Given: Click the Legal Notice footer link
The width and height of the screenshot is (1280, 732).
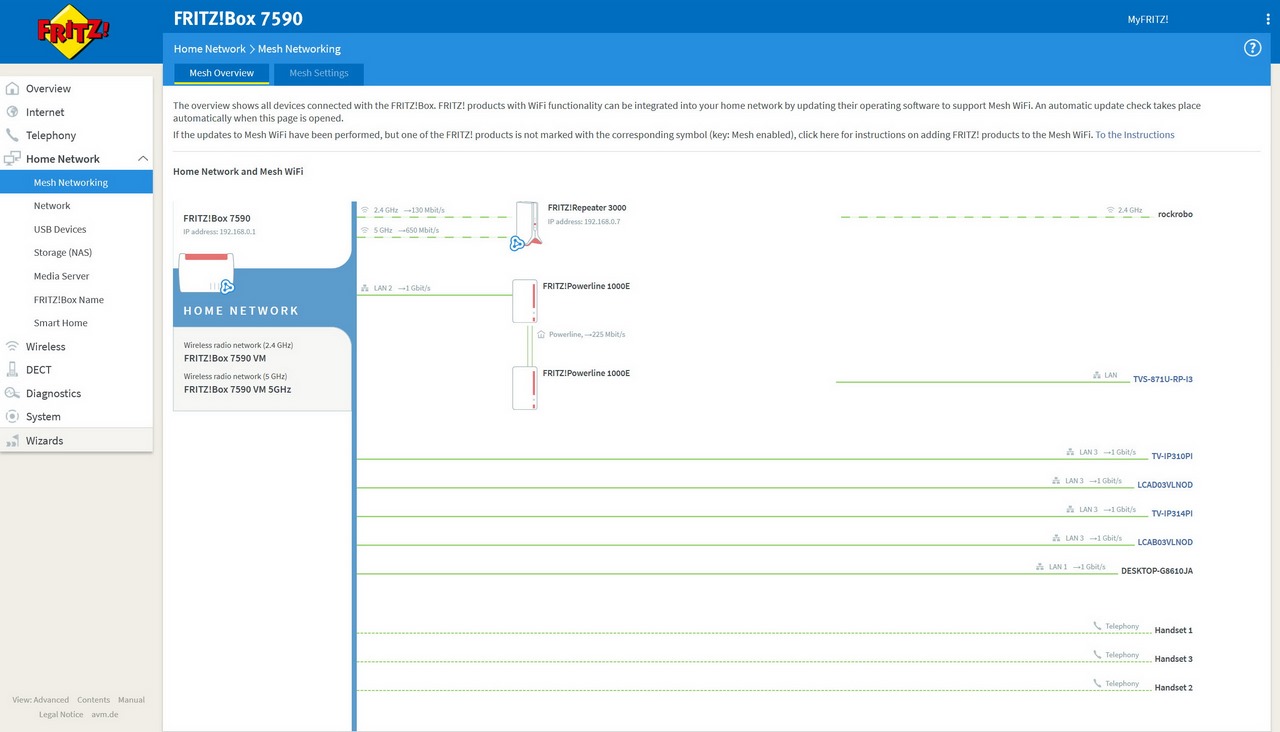Looking at the screenshot, I should (62, 714).
